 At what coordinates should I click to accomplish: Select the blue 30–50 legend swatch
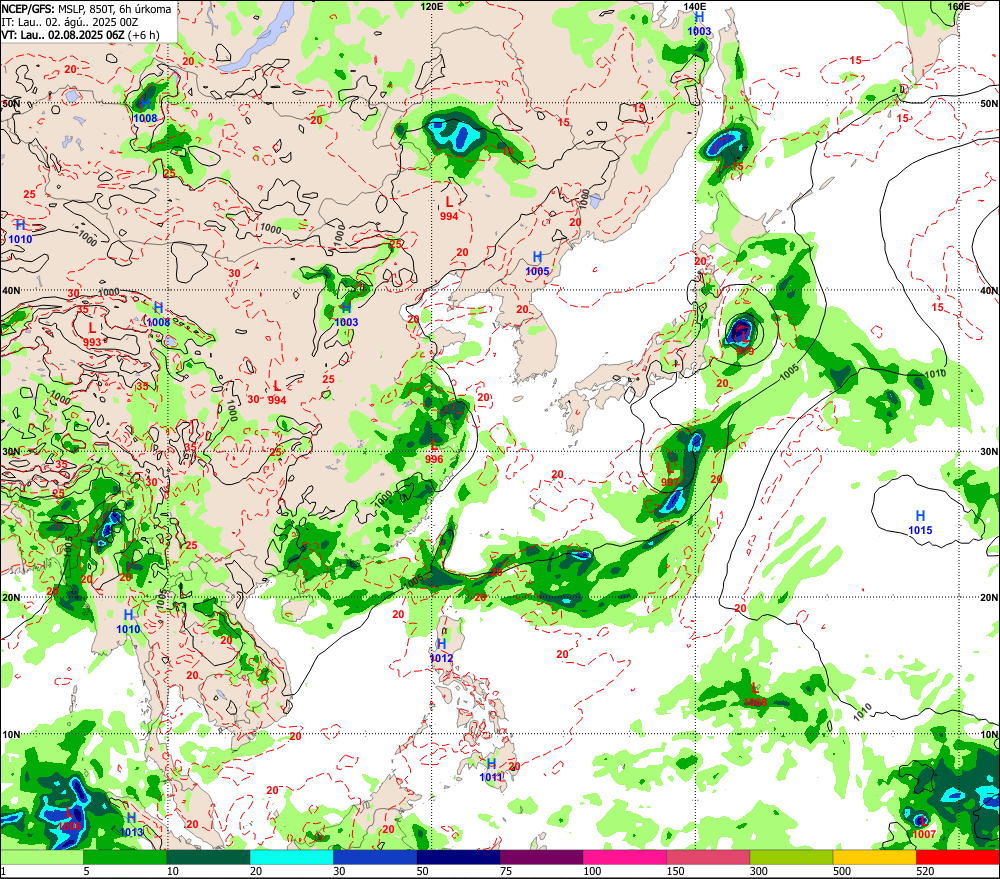point(374,857)
